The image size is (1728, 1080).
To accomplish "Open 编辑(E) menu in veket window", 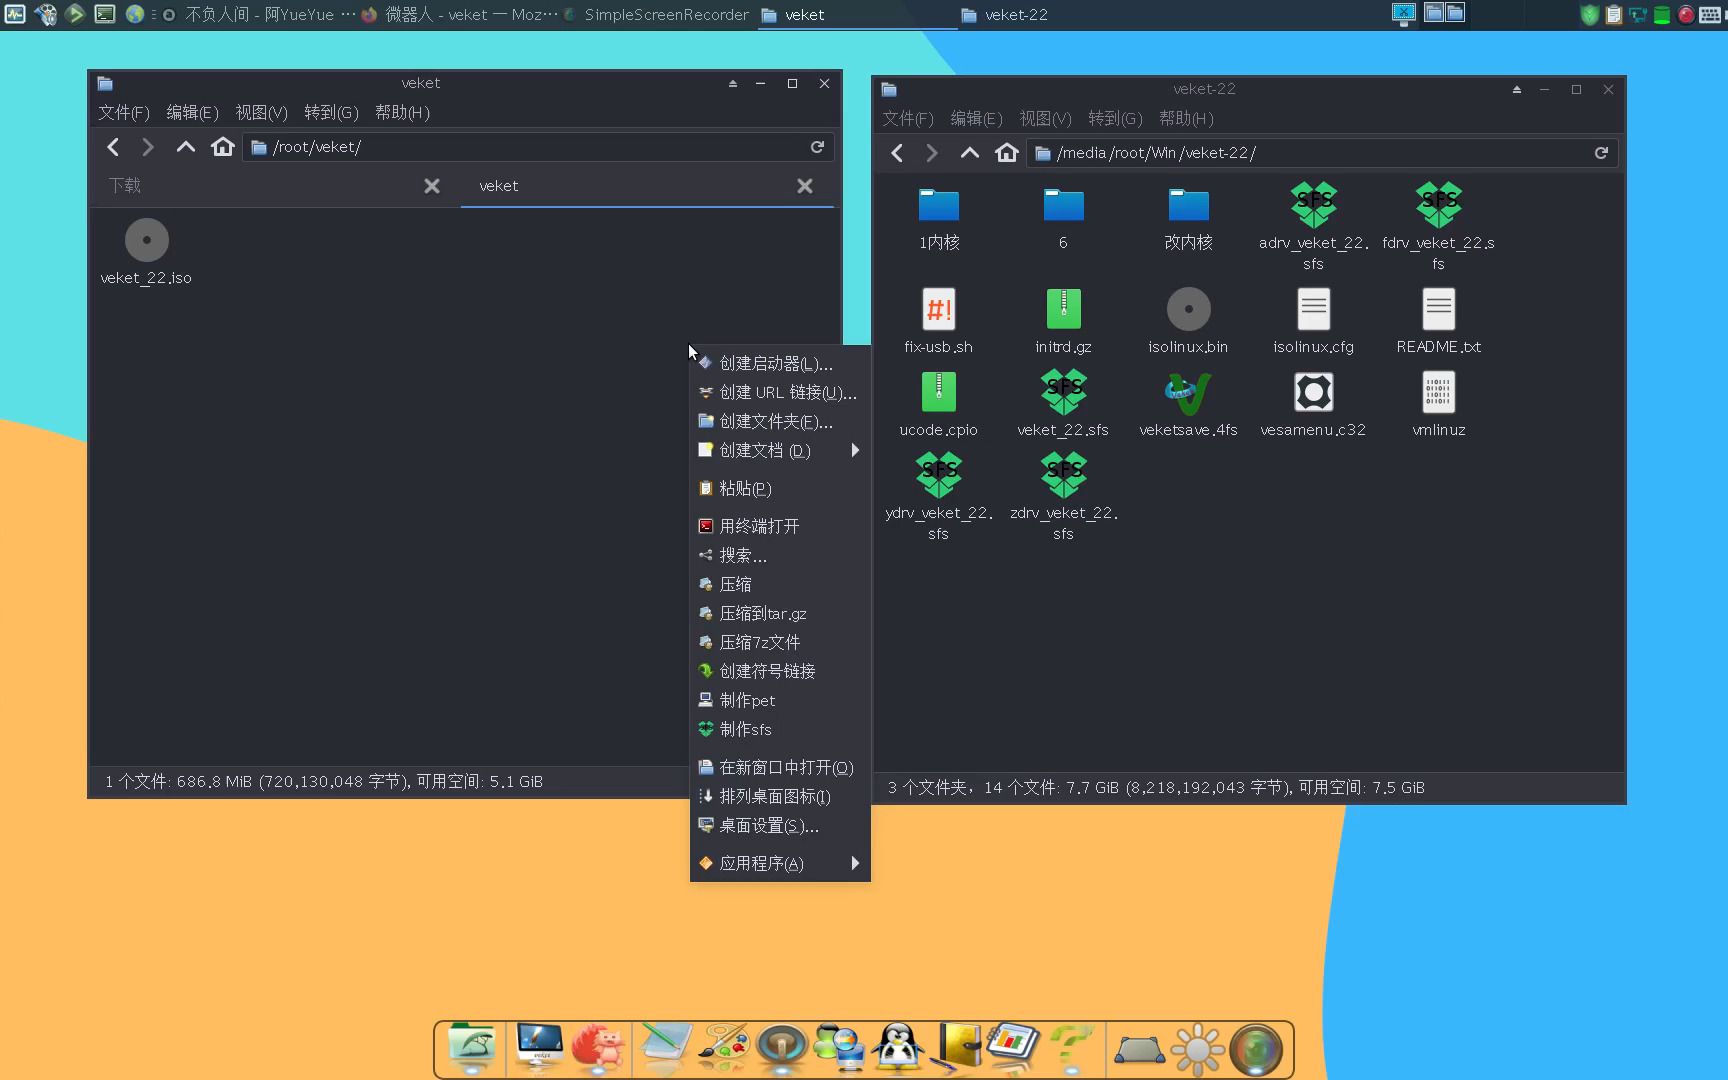I will (x=192, y=112).
